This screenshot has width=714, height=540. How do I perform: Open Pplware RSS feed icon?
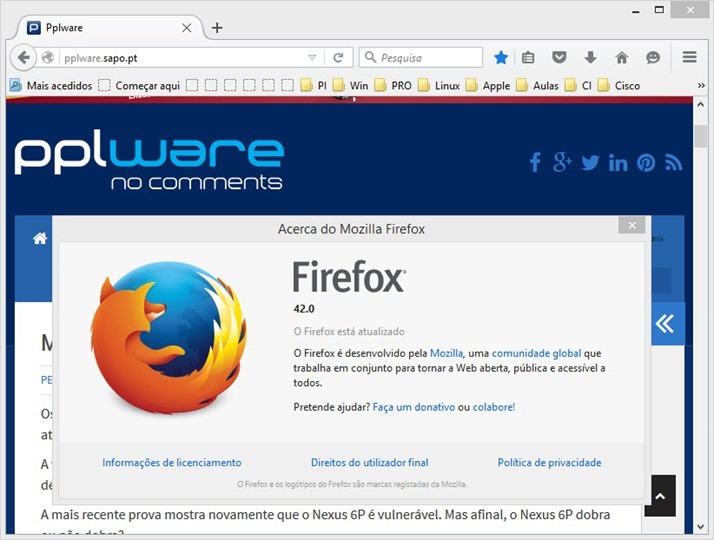click(673, 163)
